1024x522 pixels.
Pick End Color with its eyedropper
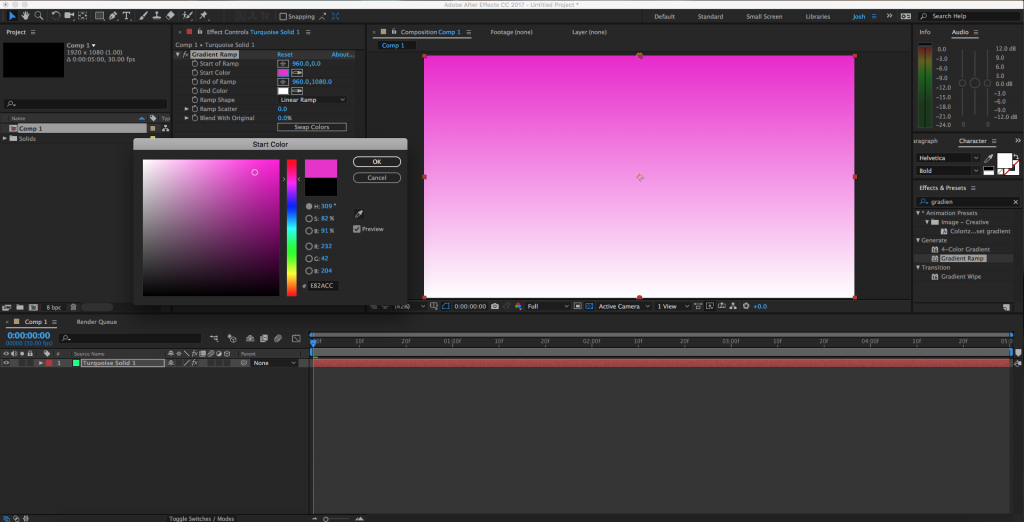(296, 91)
